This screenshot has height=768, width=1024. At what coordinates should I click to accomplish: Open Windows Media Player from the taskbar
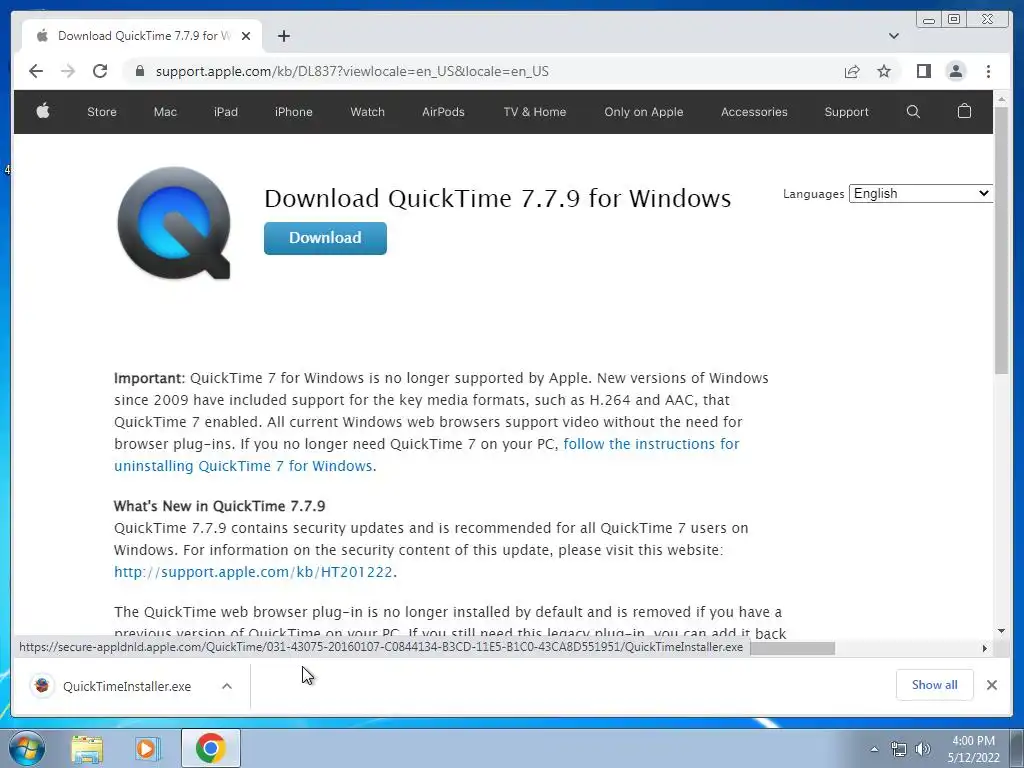[x=148, y=748]
